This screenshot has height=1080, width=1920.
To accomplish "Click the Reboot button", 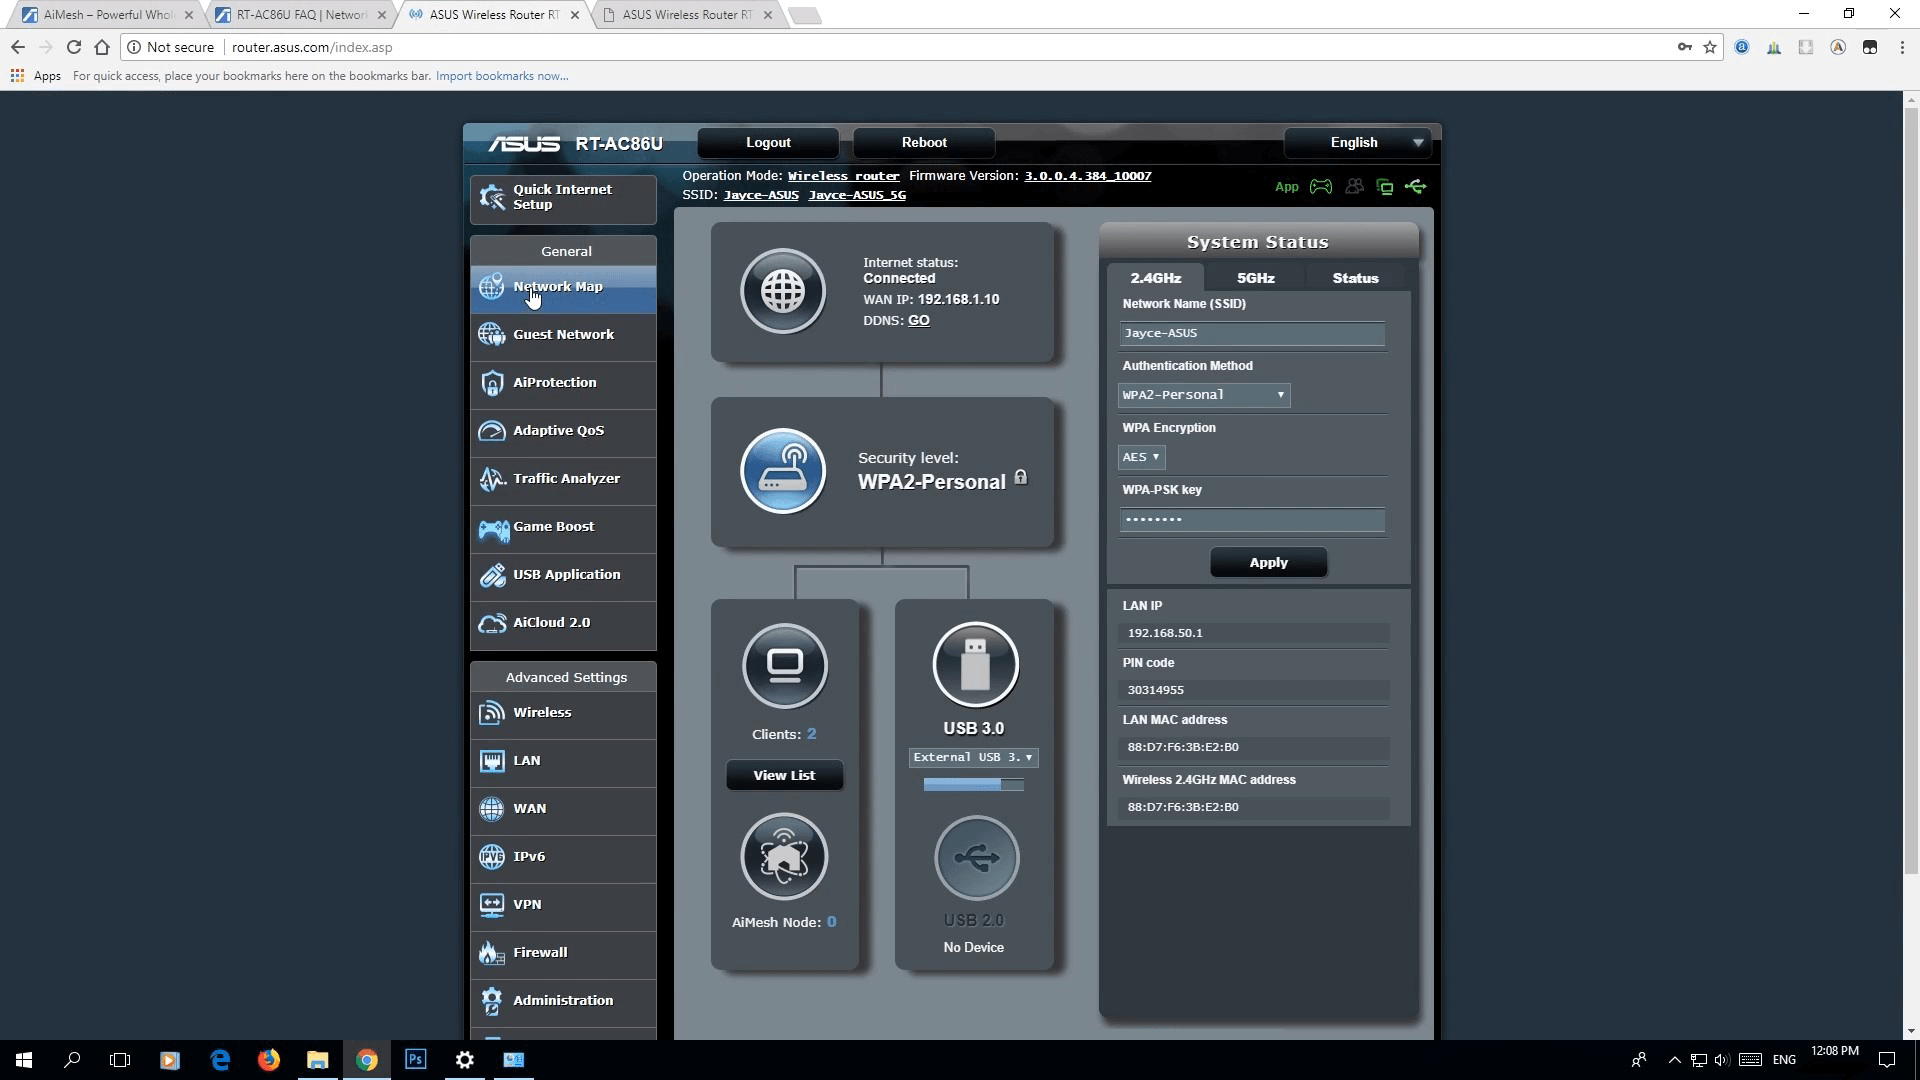I will (924, 143).
